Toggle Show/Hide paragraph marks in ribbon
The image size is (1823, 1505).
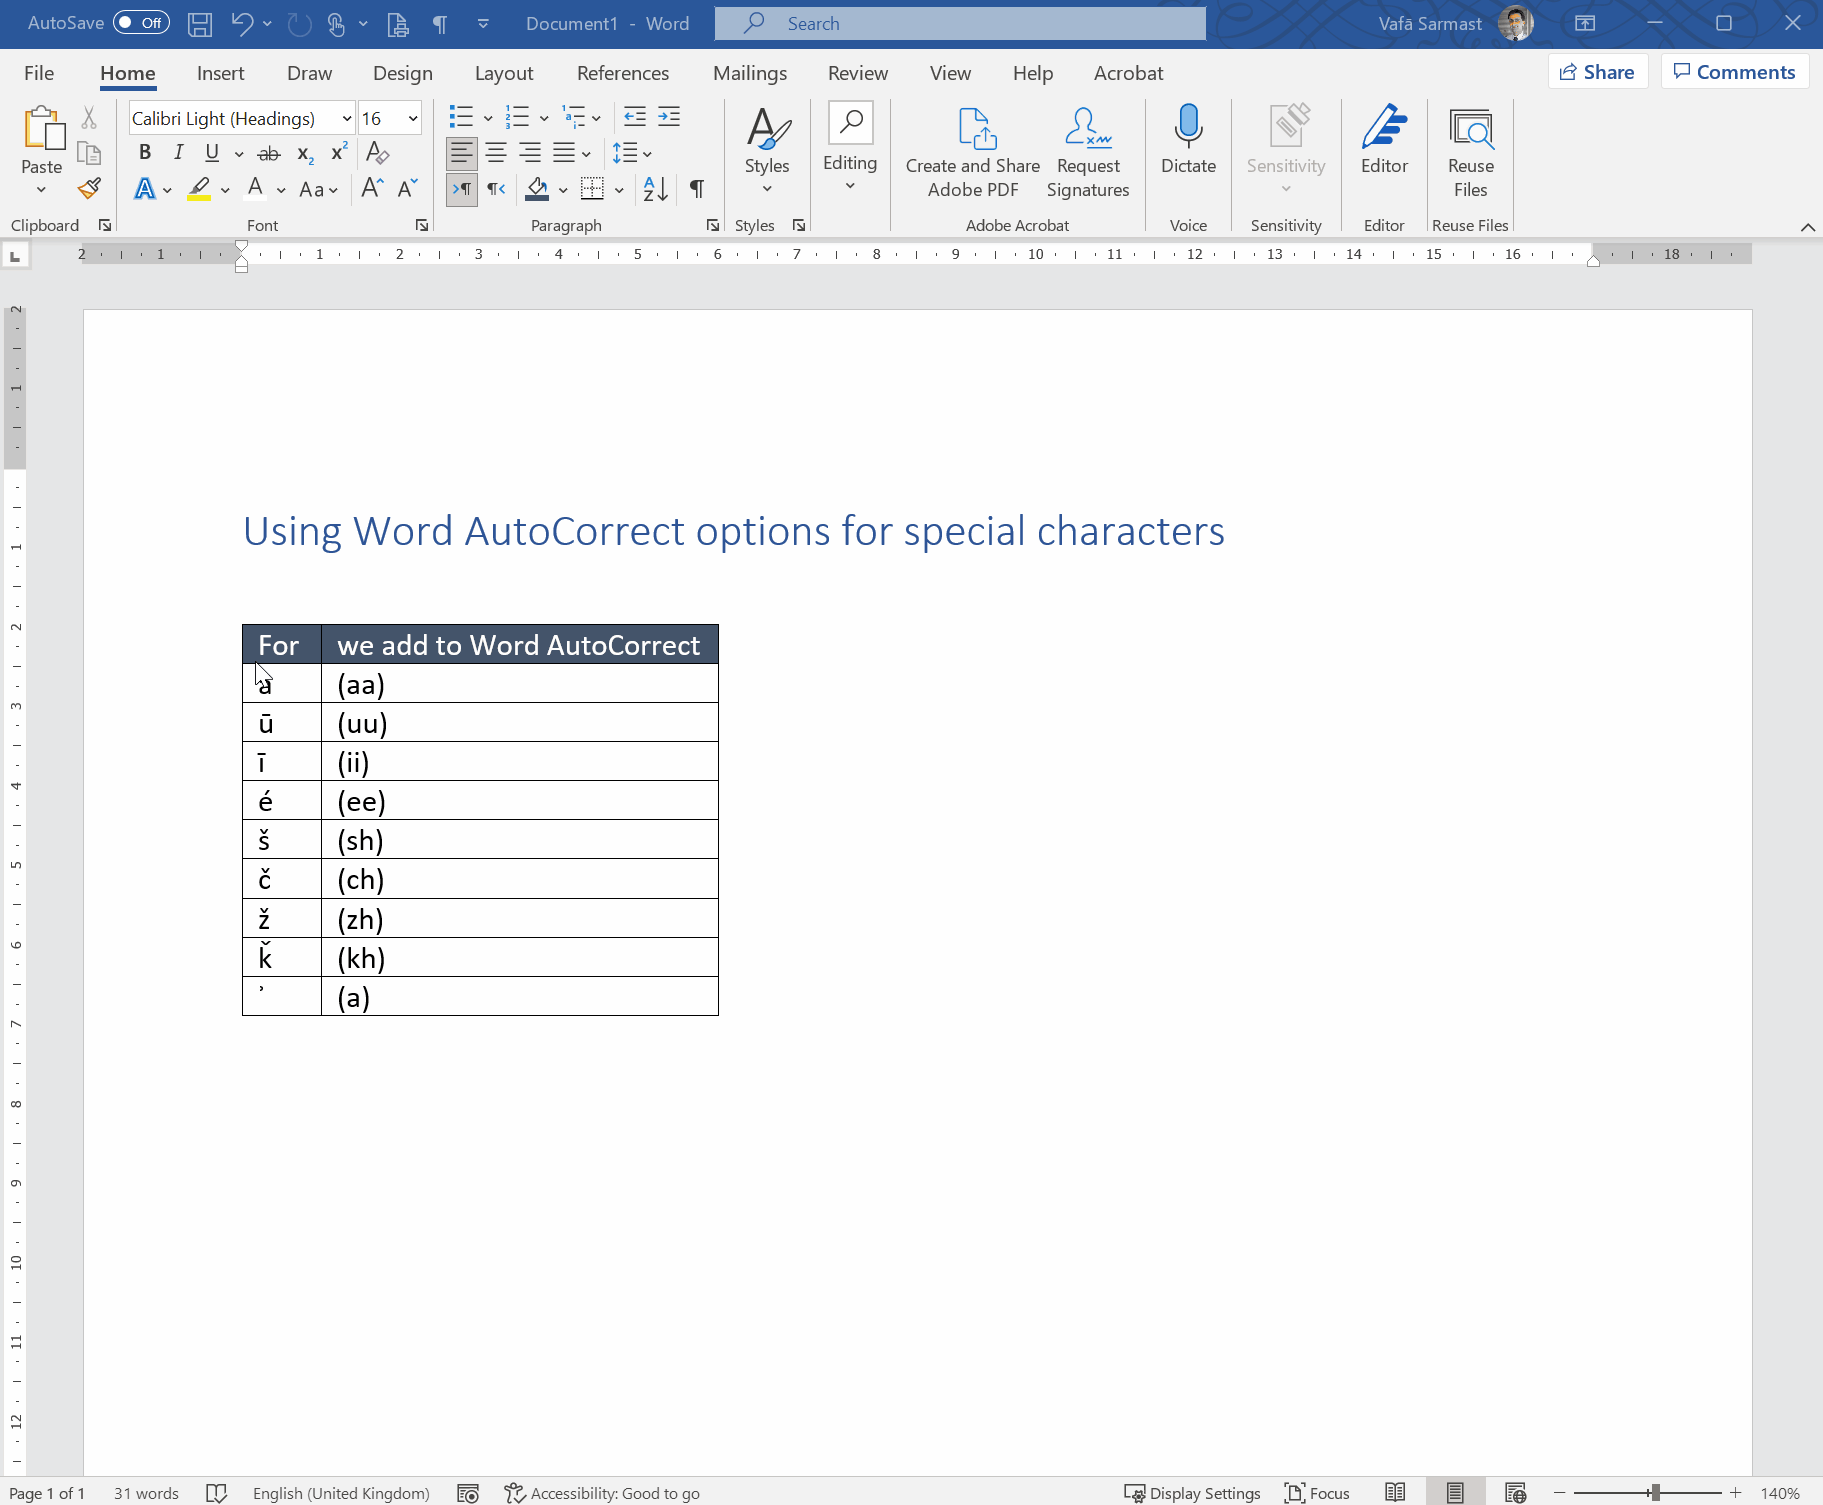tap(697, 188)
